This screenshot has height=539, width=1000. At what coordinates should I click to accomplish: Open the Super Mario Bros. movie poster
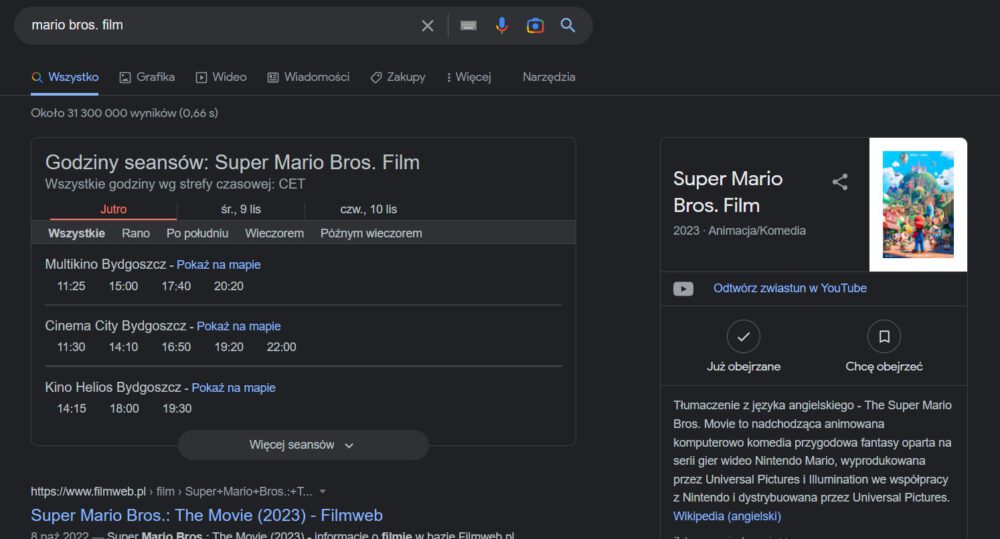pos(918,204)
